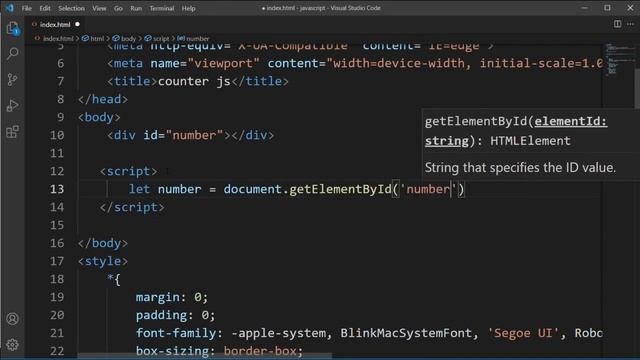Open the Search view in activity bar

[13, 53]
